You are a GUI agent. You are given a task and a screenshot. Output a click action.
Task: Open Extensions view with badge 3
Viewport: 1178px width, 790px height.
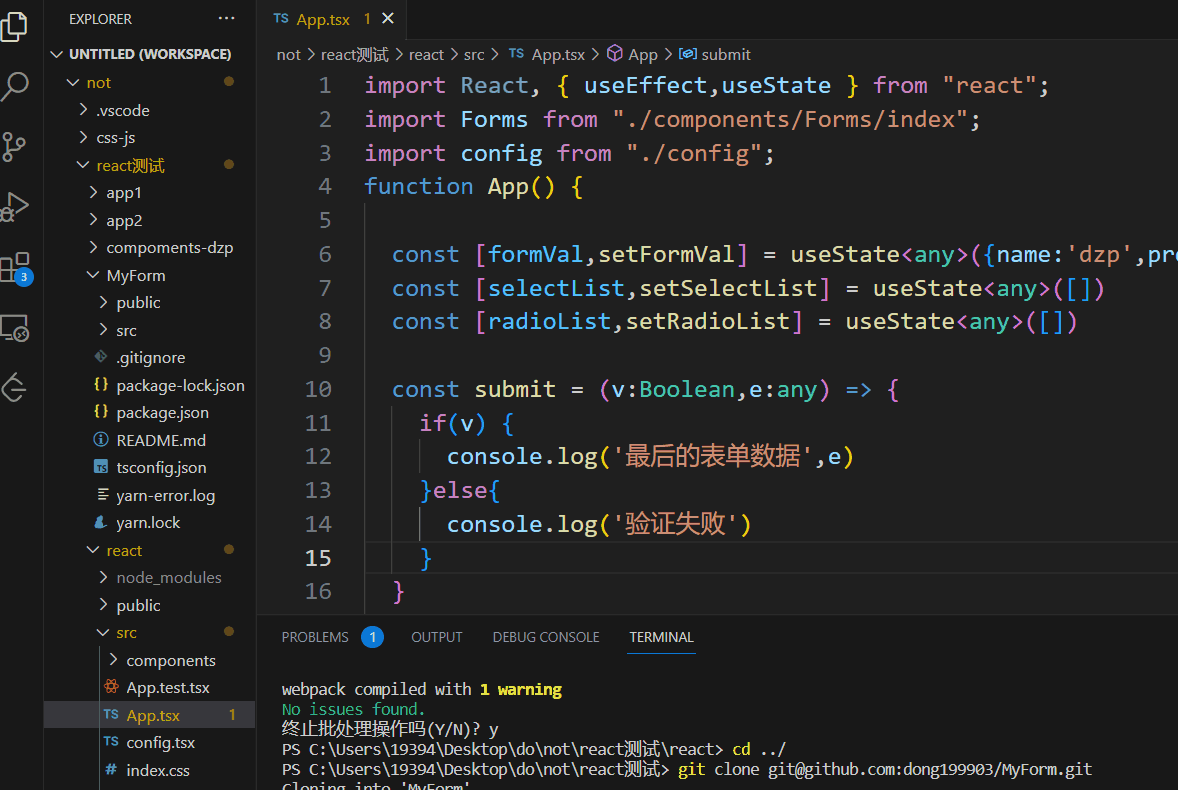click(x=16, y=267)
